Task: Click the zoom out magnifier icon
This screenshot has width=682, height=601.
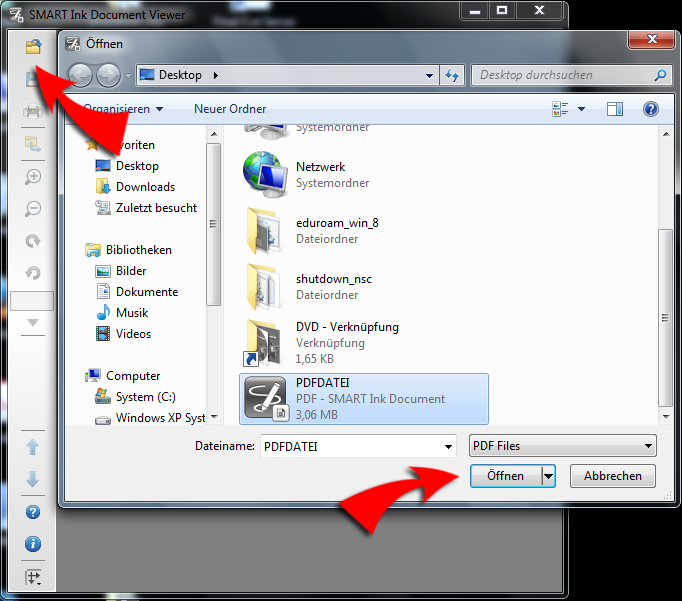Action: pyautogui.click(x=32, y=209)
